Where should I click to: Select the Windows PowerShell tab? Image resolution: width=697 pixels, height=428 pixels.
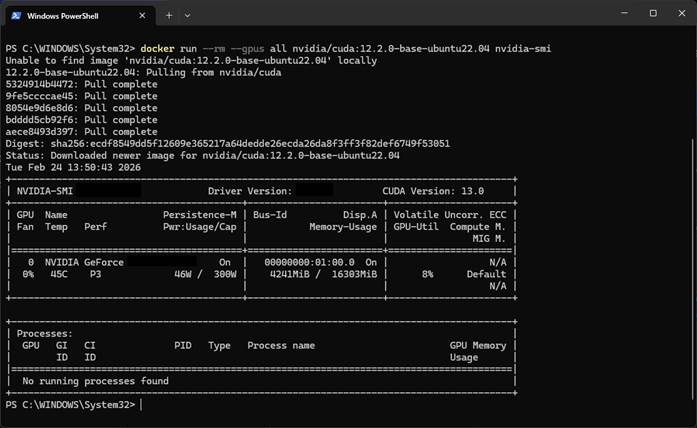coord(77,14)
